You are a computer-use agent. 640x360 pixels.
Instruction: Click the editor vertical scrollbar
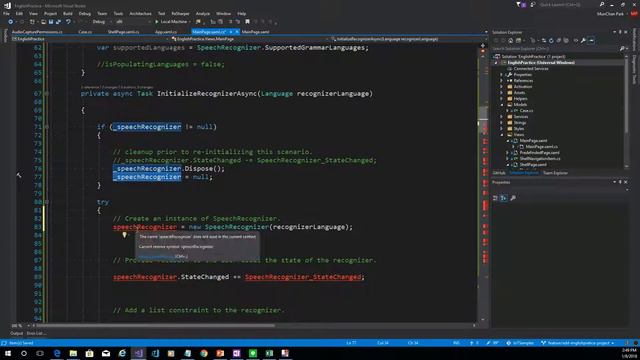[x=483, y=184]
